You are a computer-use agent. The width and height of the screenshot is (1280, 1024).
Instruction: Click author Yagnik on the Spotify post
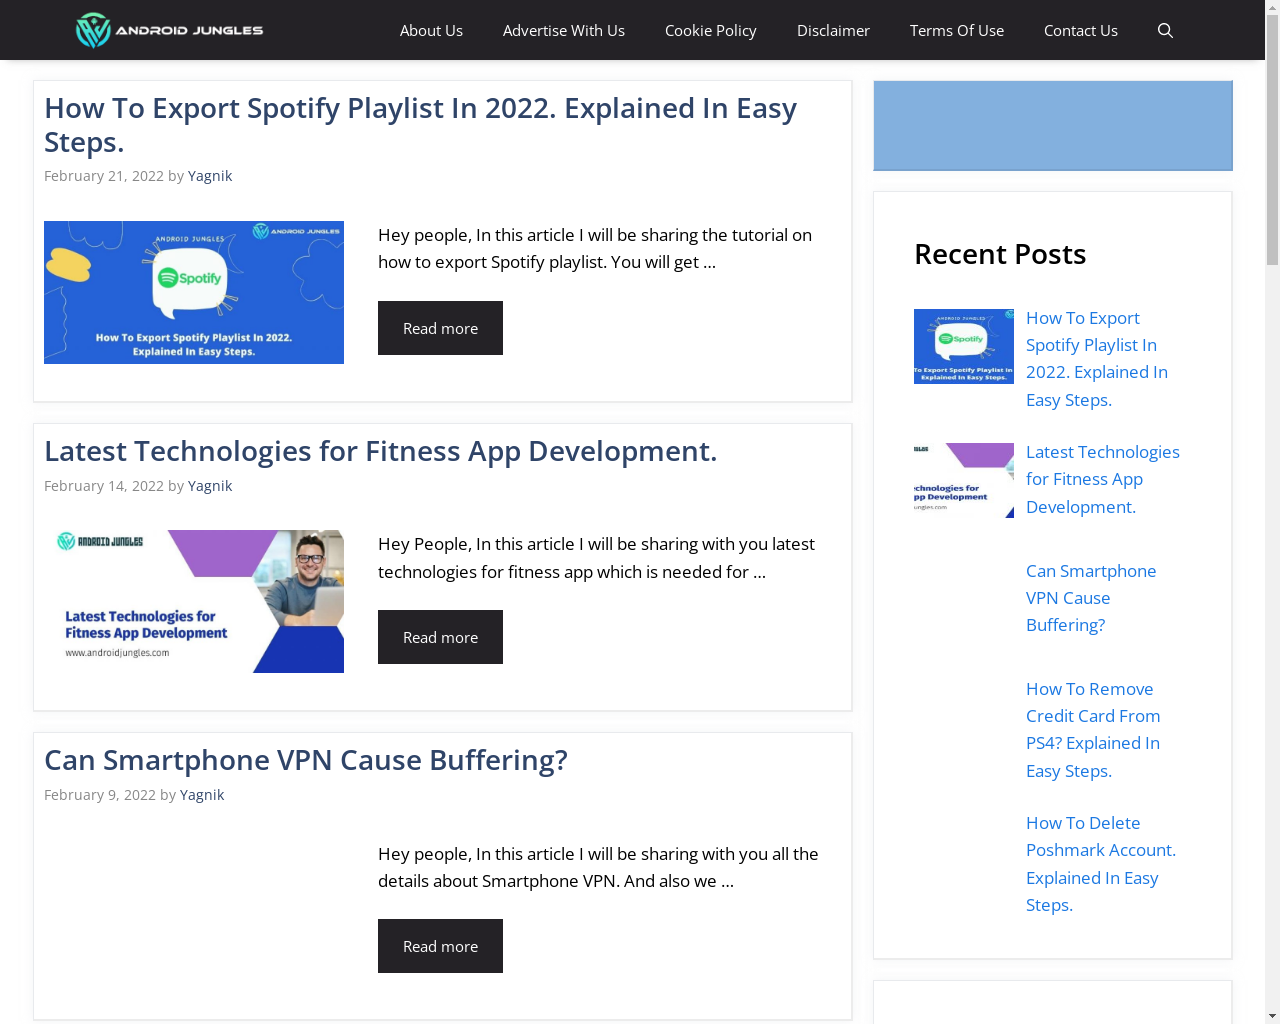click(x=210, y=176)
